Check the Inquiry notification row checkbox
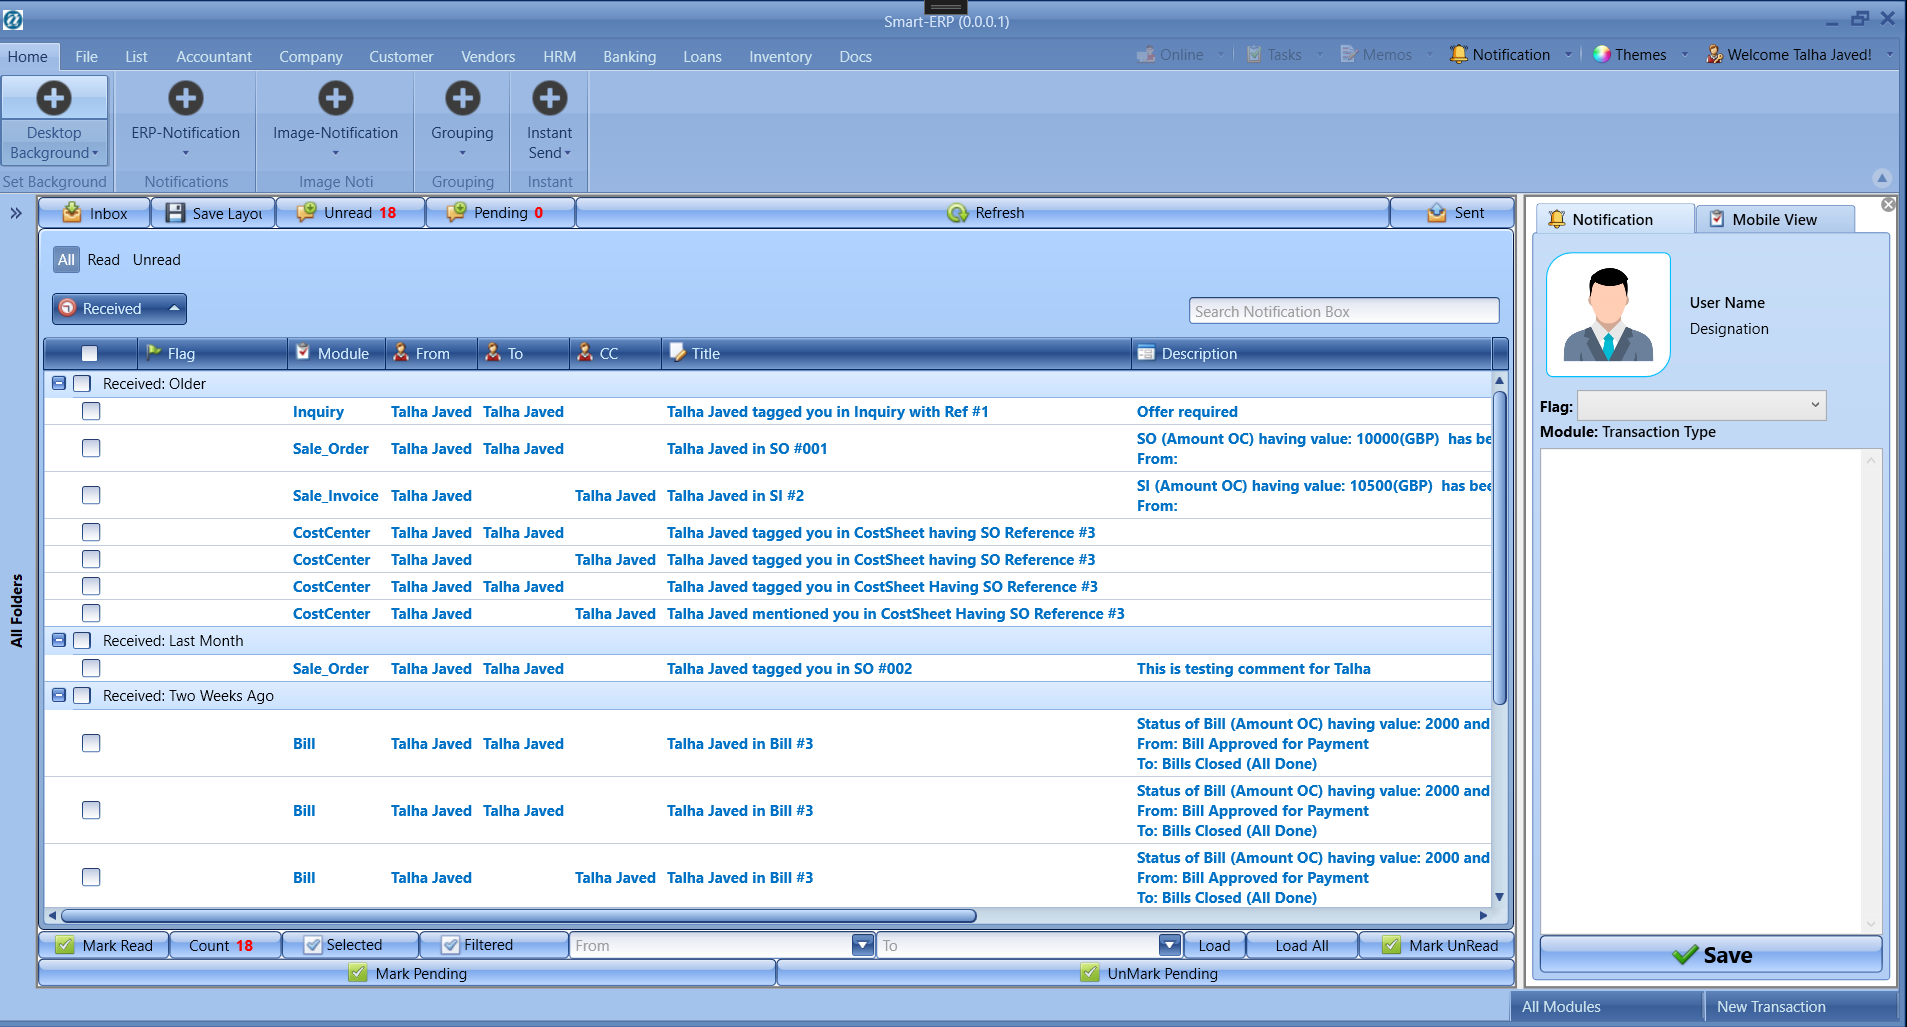The width and height of the screenshot is (1907, 1027). tap(91, 411)
